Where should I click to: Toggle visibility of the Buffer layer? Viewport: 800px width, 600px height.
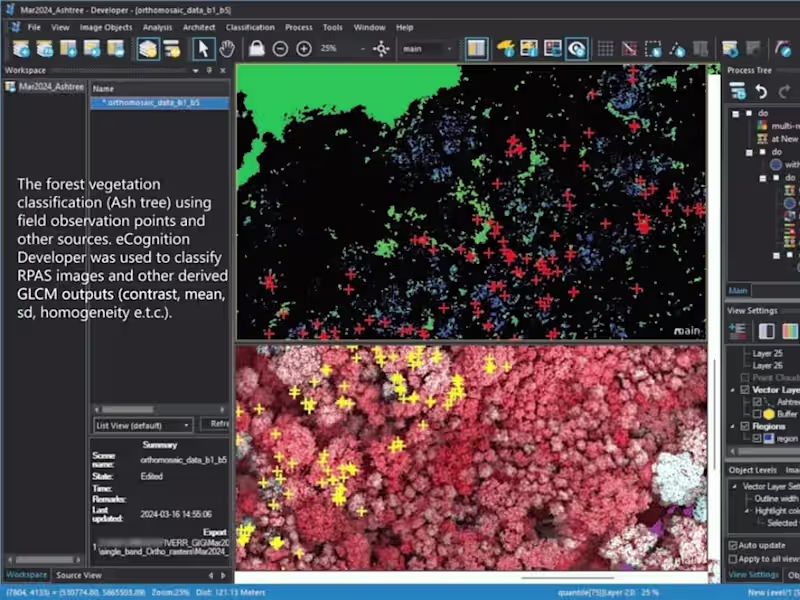click(758, 412)
